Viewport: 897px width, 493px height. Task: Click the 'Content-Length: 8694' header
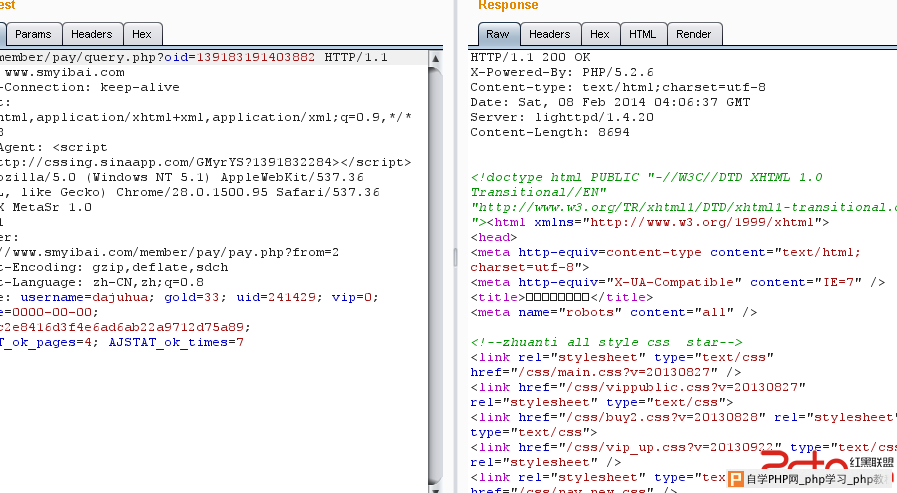click(550, 132)
